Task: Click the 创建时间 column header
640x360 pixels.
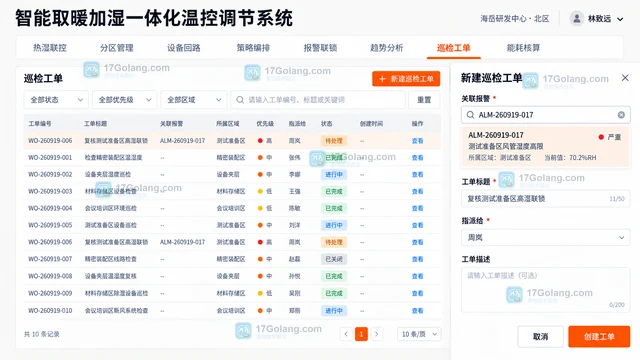Action: (x=371, y=124)
